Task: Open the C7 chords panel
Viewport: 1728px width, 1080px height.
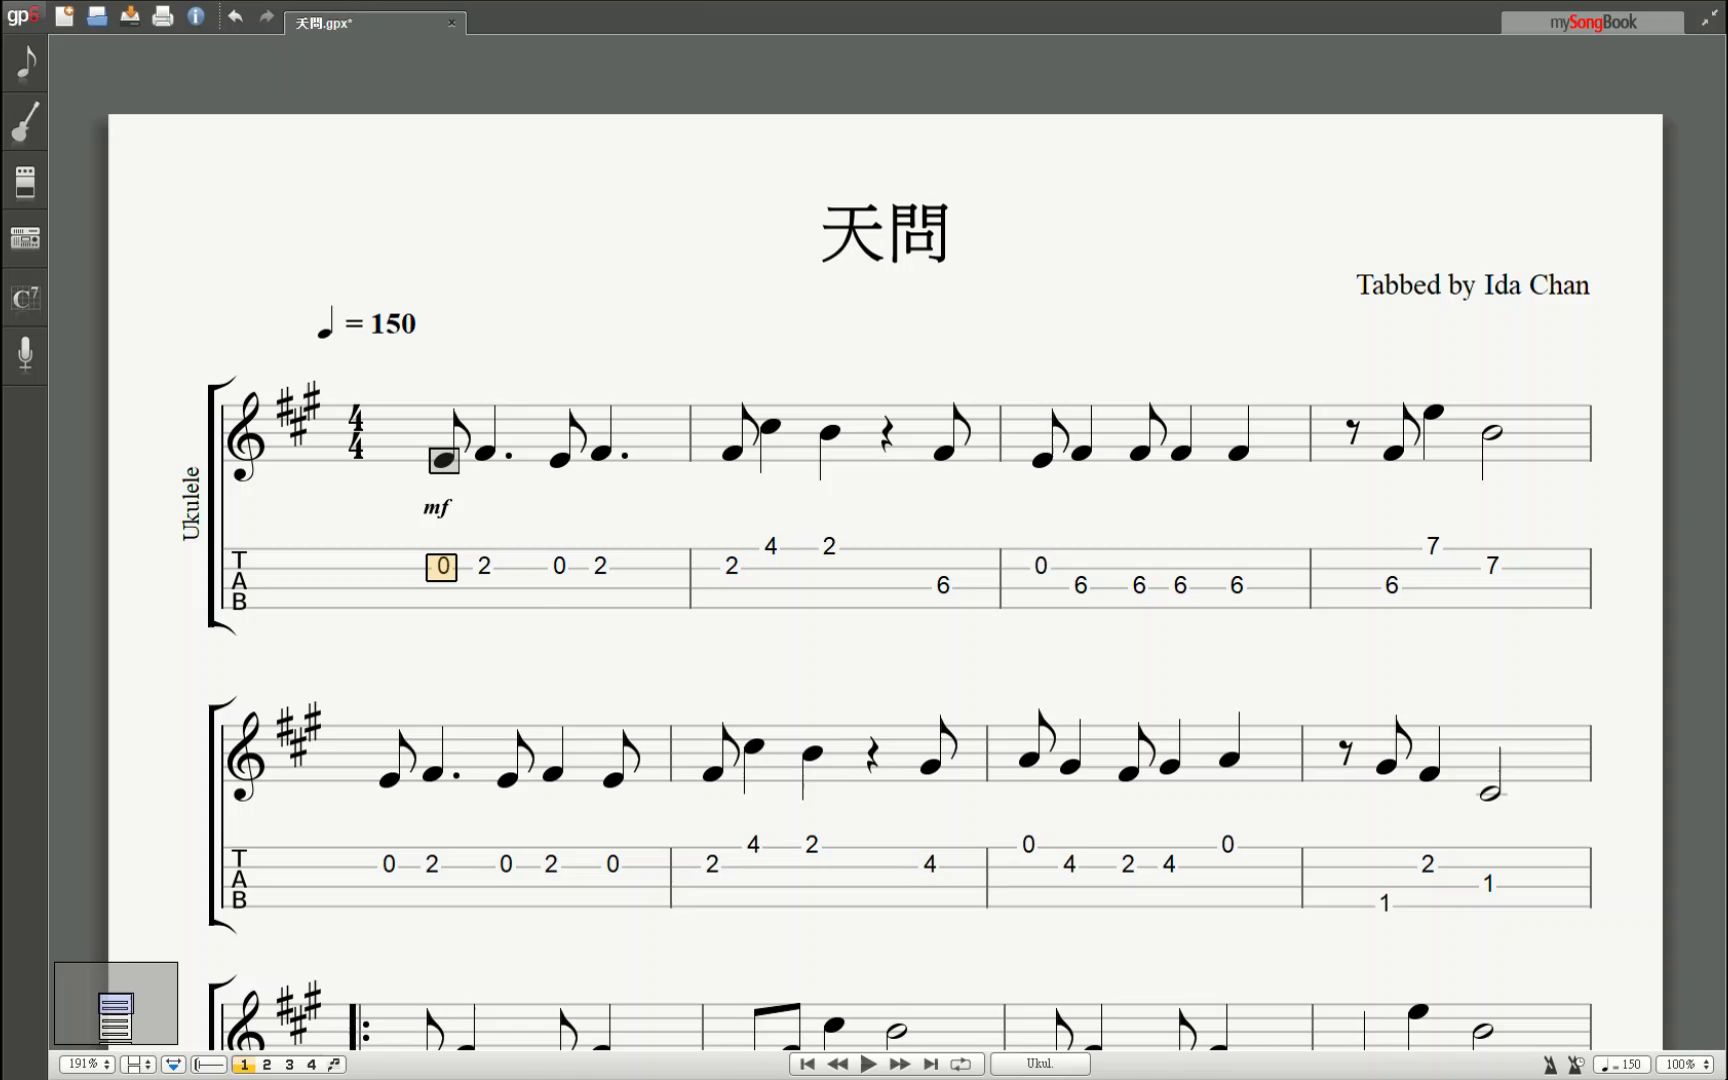Action: (x=26, y=297)
